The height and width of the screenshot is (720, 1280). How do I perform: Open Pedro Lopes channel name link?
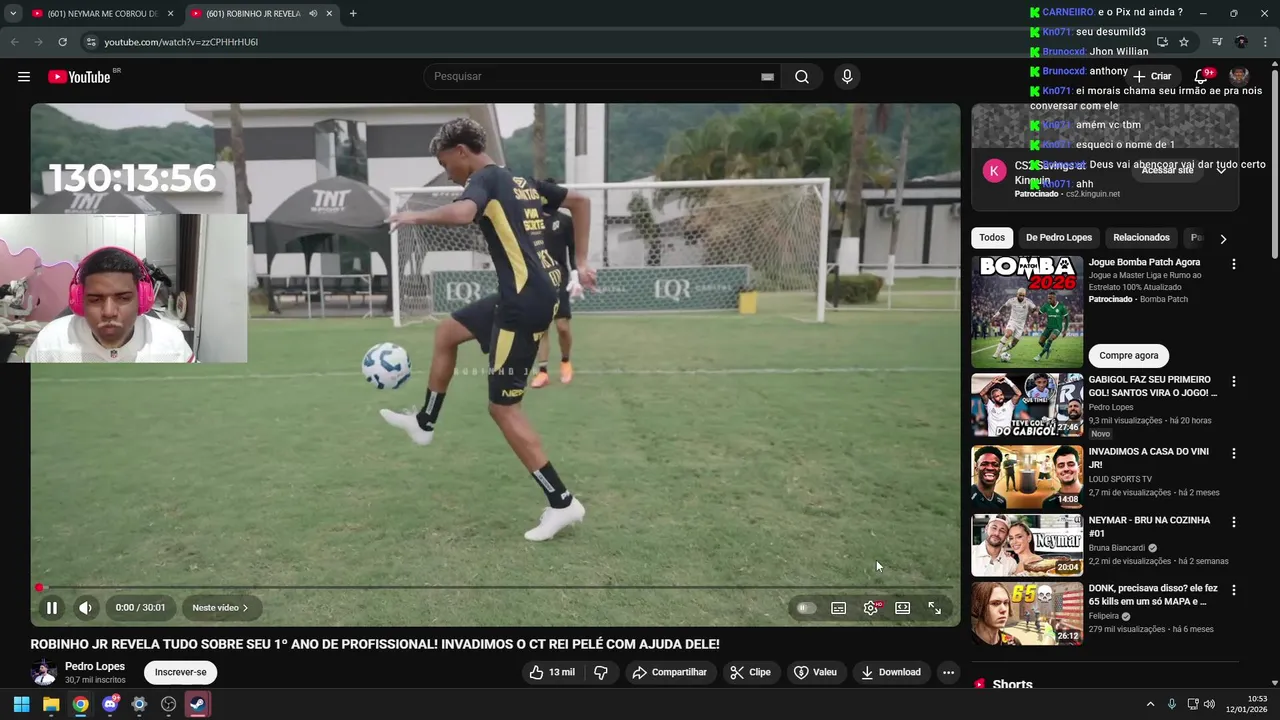pyautogui.click(x=95, y=666)
